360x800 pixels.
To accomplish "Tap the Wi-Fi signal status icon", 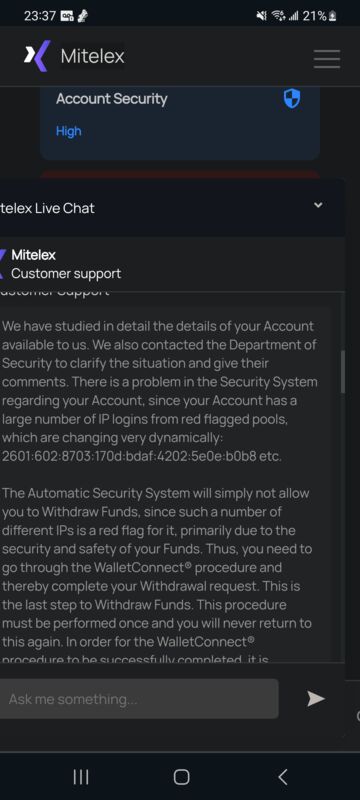I will point(278,16).
